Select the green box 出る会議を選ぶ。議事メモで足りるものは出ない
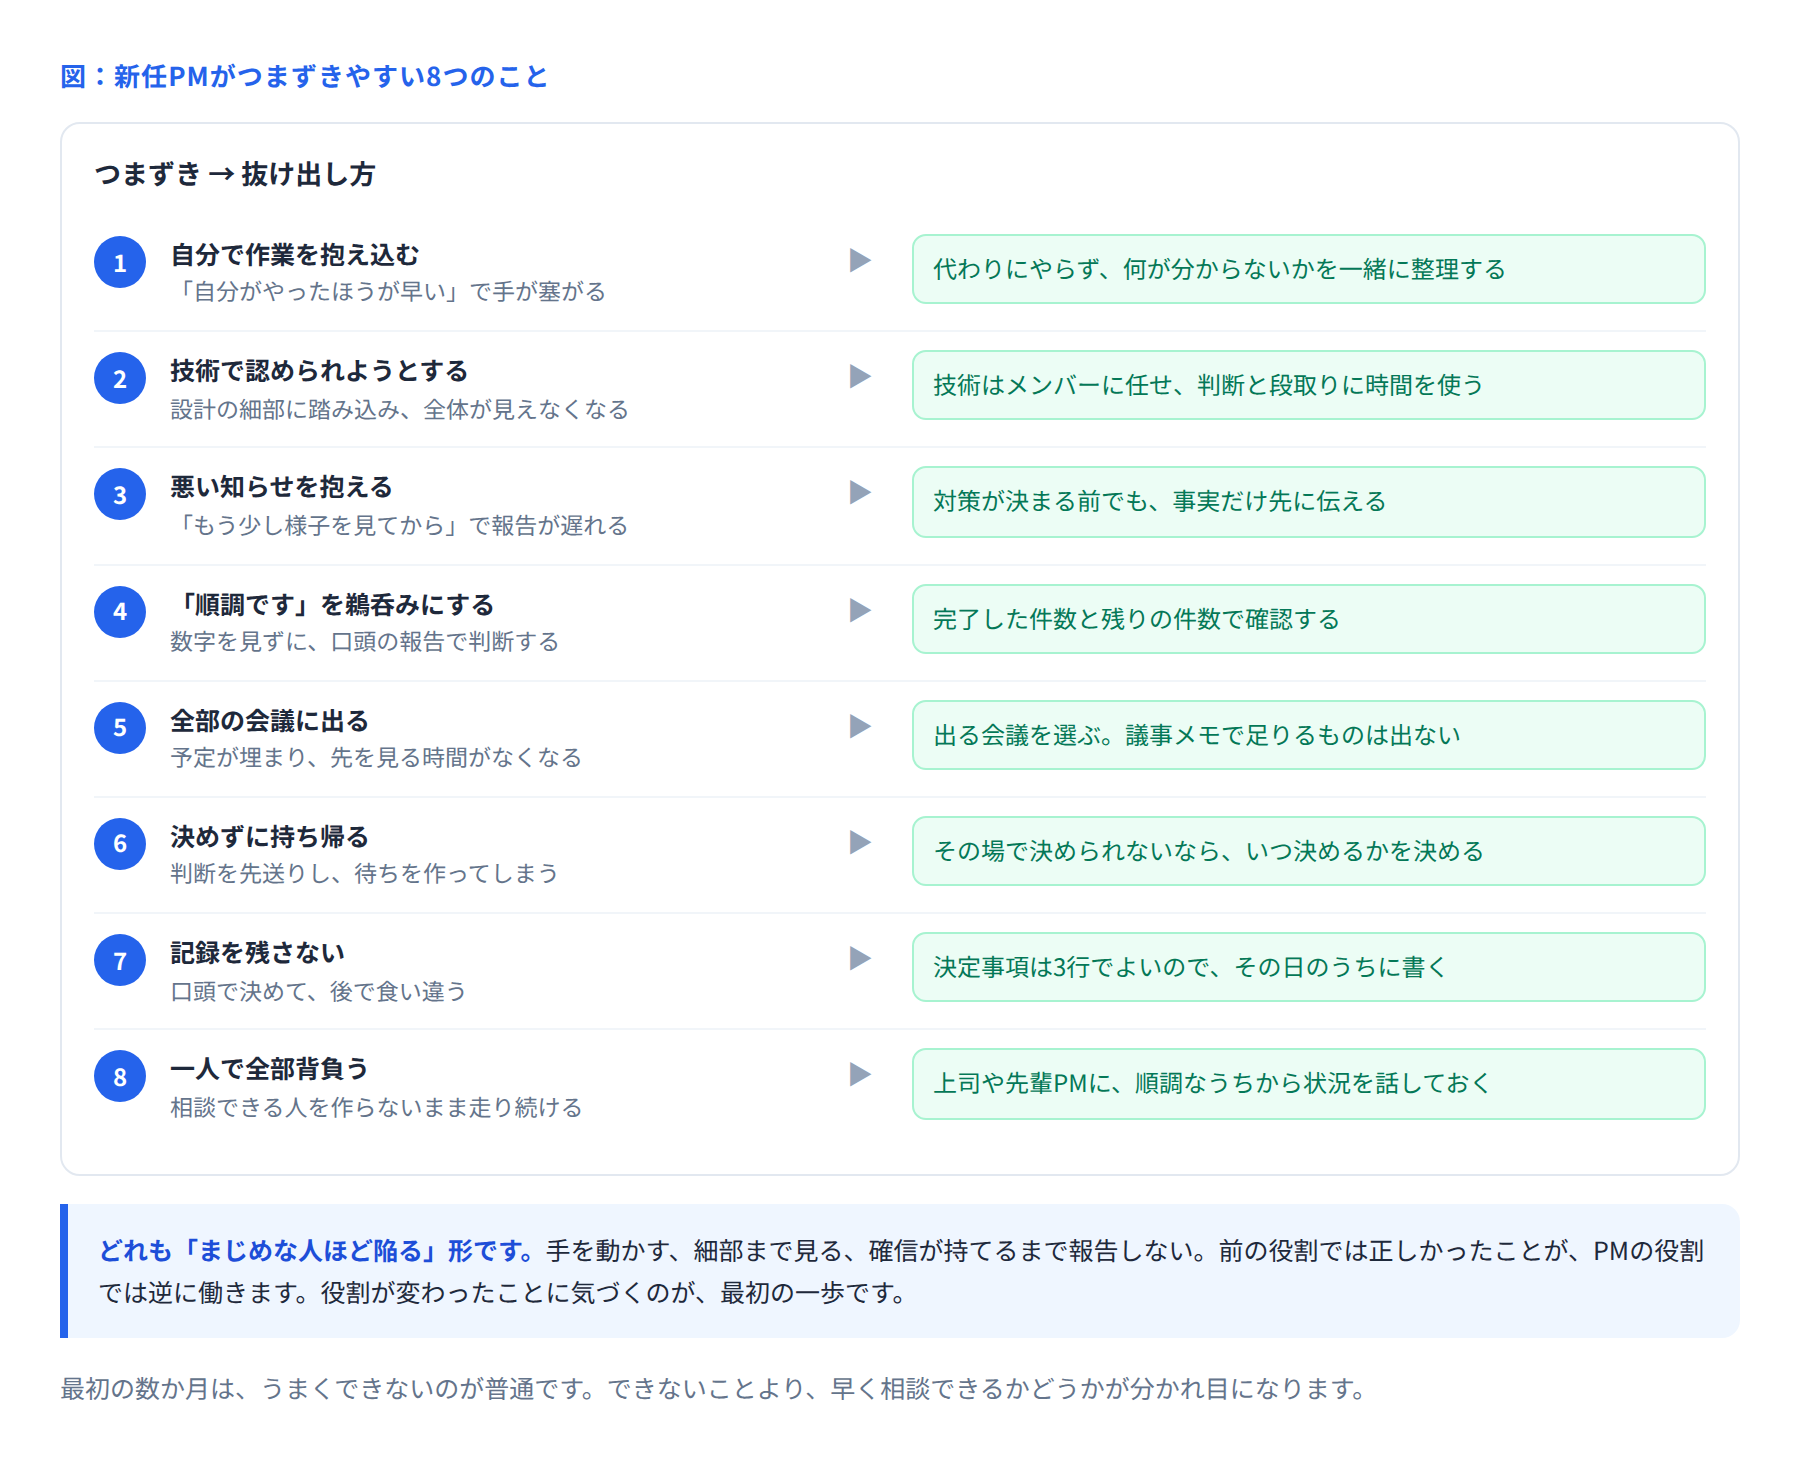This screenshot has height=1470, width=1800. [1308, 735]
